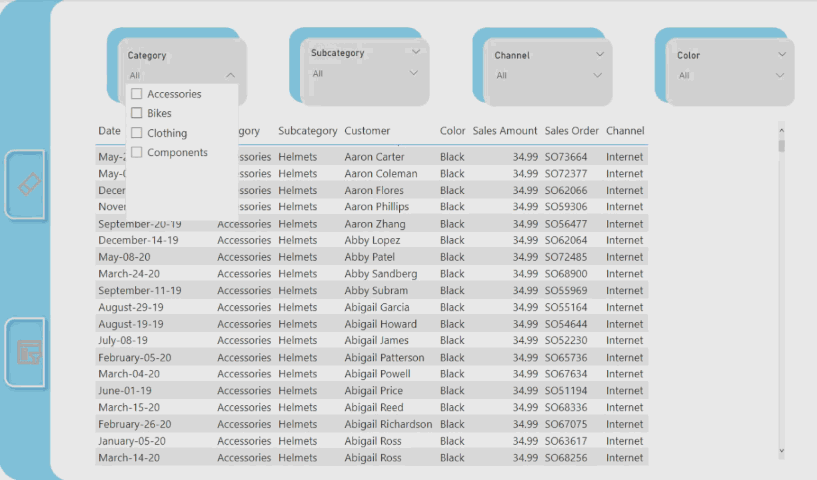Open the Color slicer's All dropdown
The height and width of the screenshot is (480, 817).
(x=780, y=75)
